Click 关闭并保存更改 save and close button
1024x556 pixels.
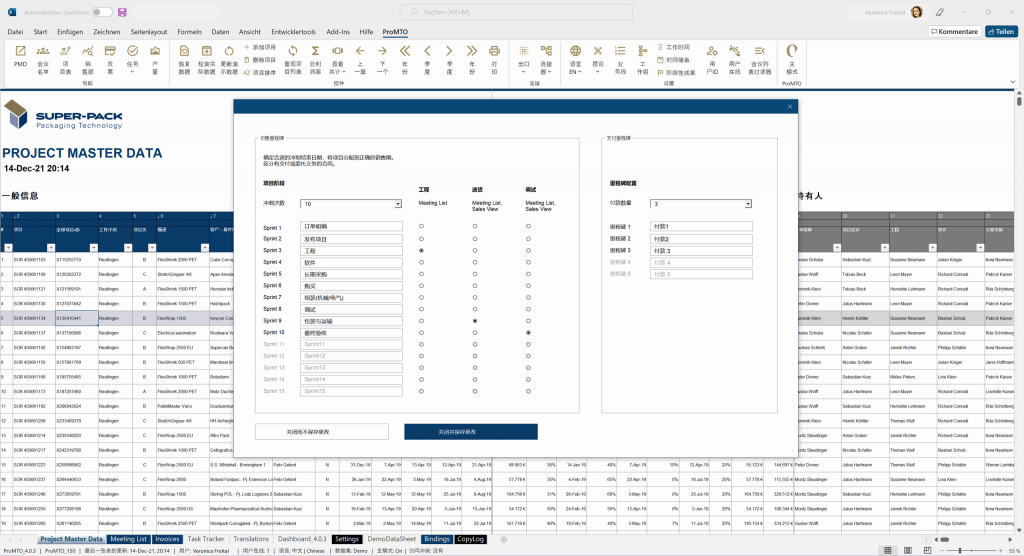(470, 432)
